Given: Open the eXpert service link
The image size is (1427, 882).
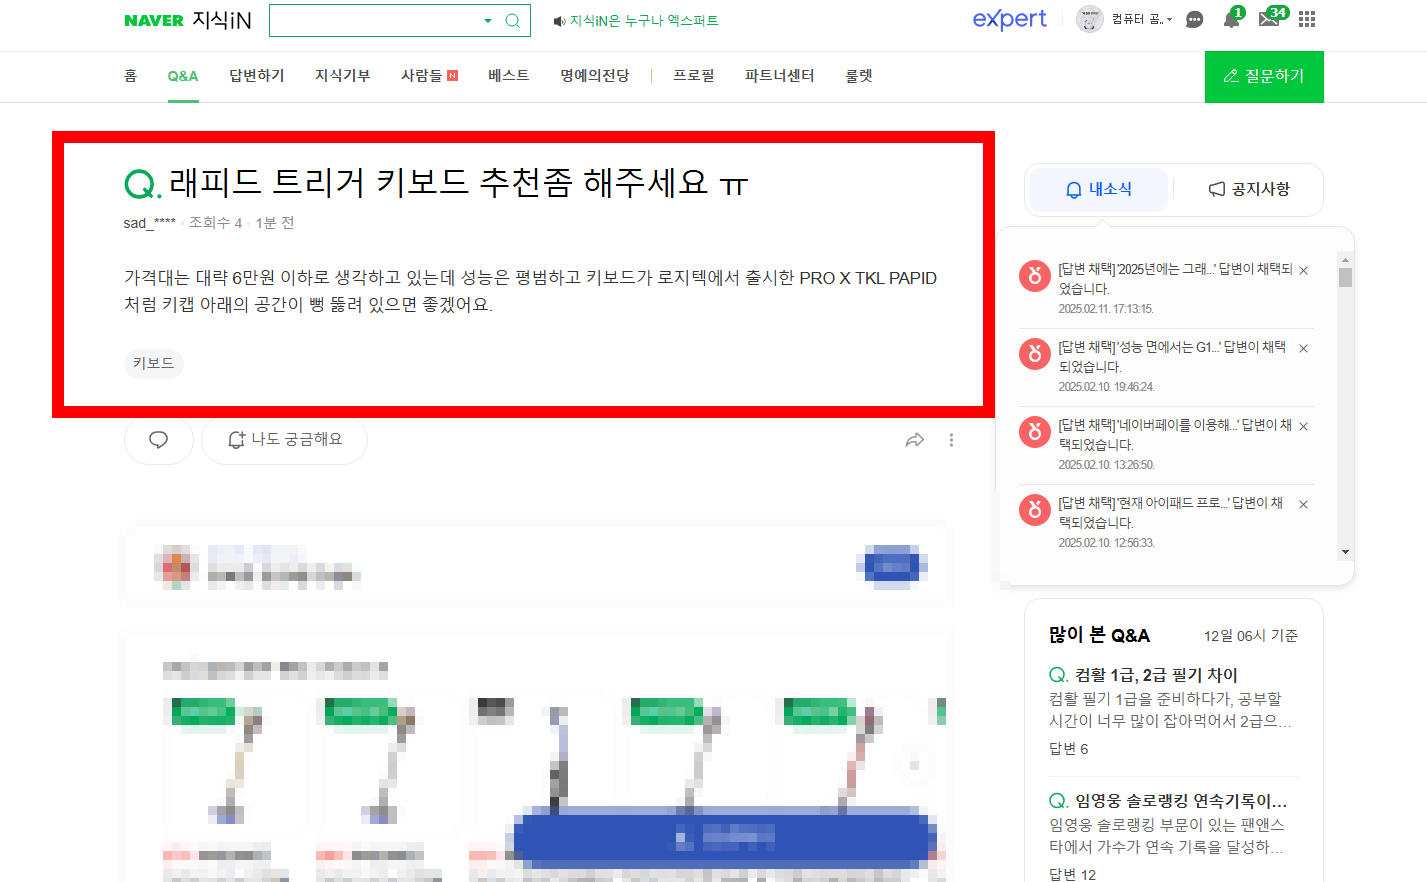Looking at the screenshot, I should (1010, 19).
